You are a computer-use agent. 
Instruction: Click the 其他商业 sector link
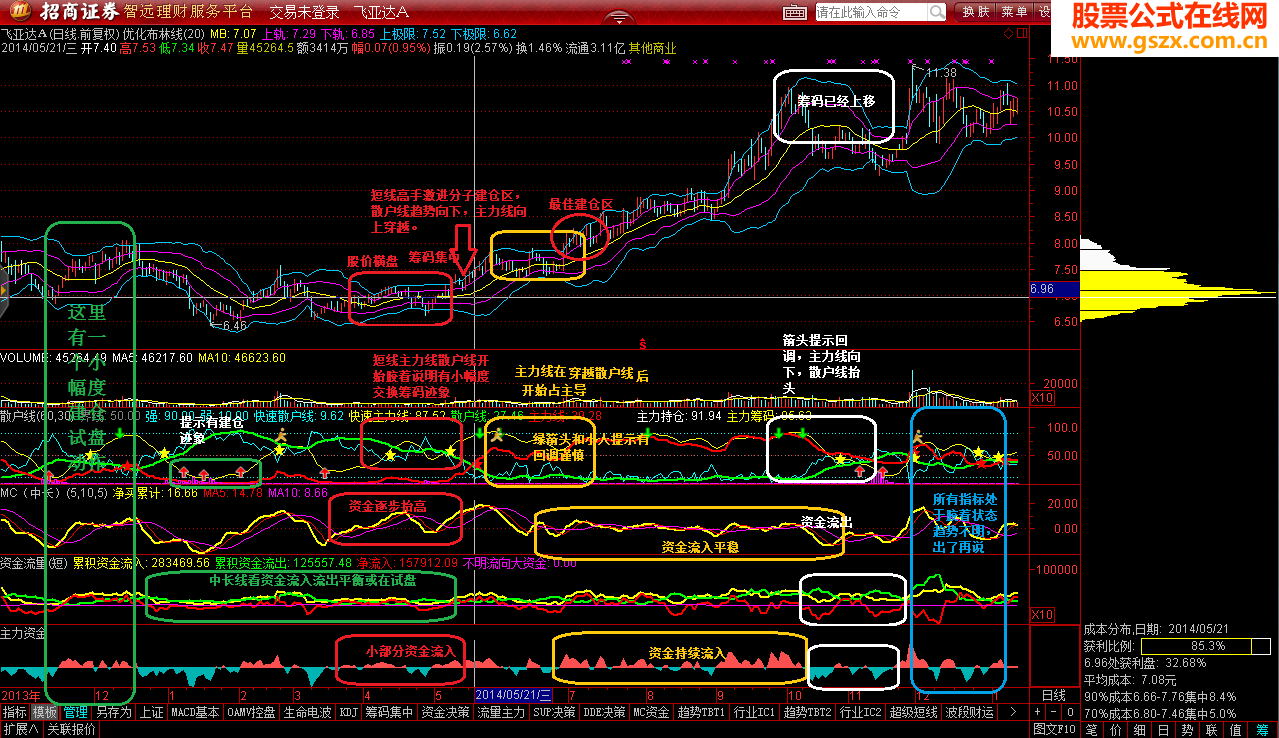(x=650, y=47)
